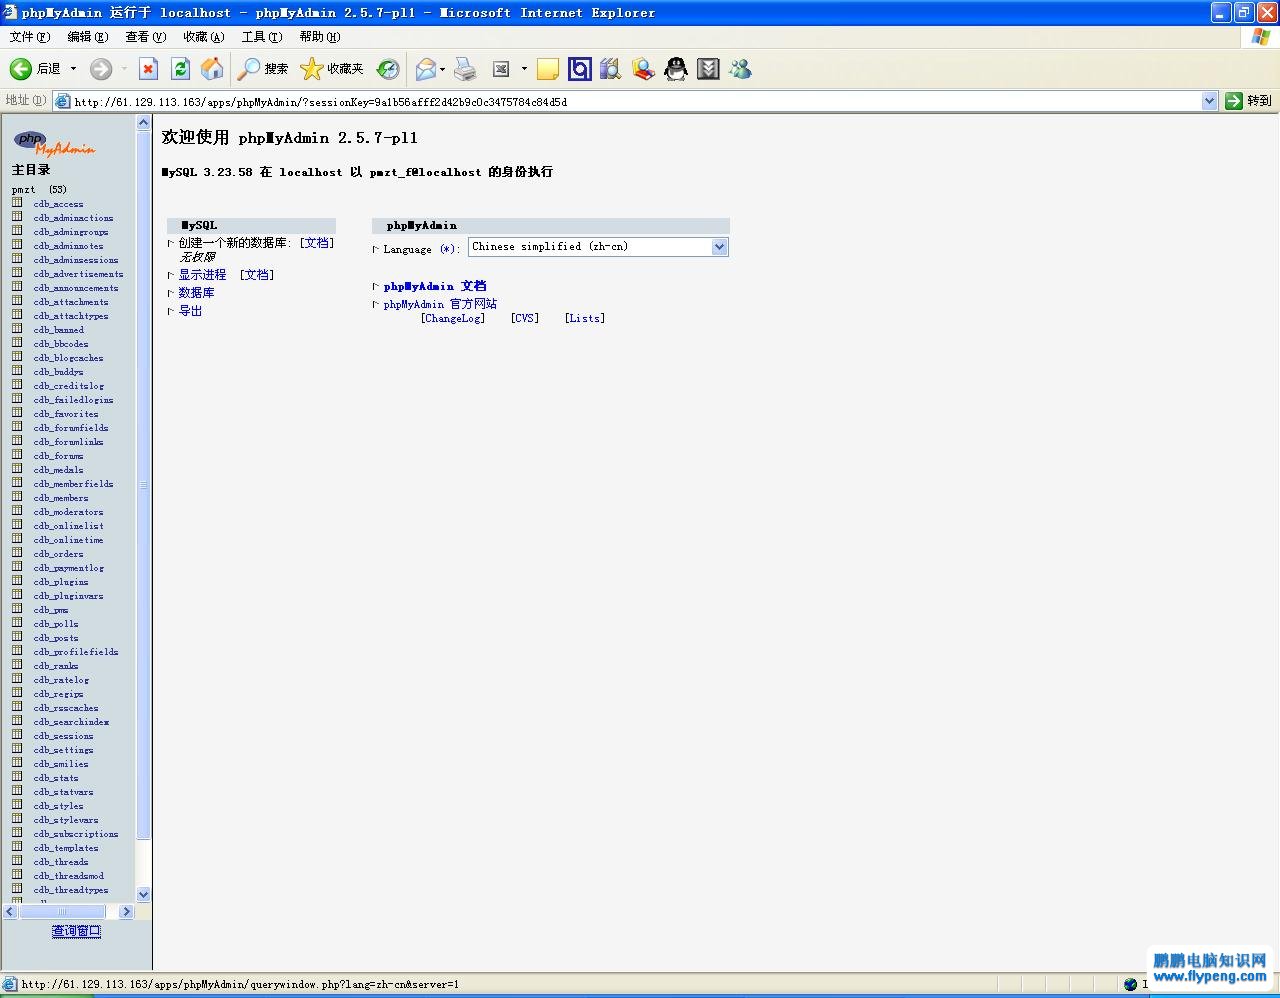Click browse table icon beside cdb_sessions
The width and height of the screenshot is (1280, 998).
point(17,735)
